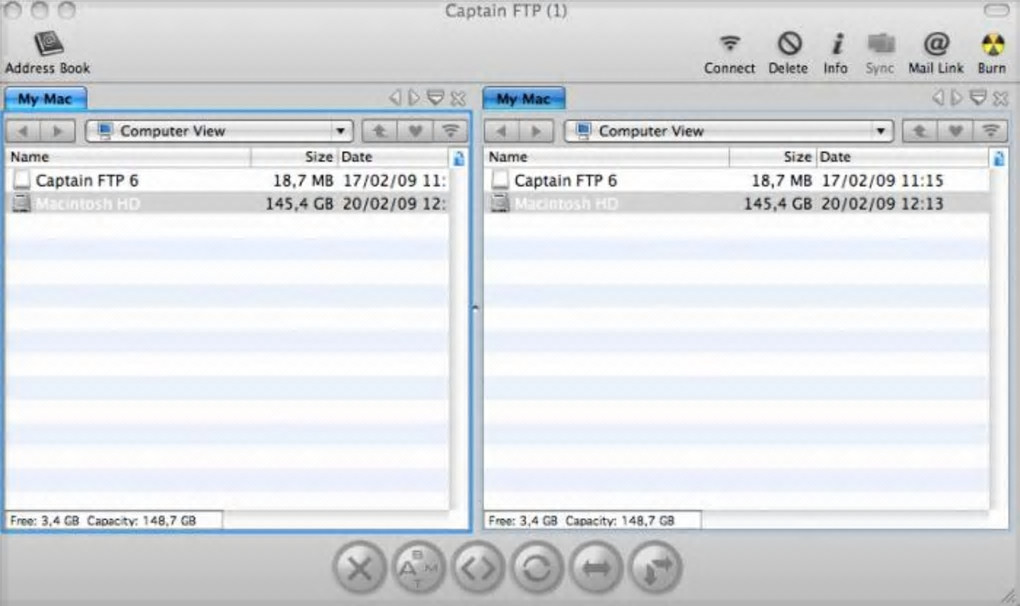Select previous tab arrow in left pane
1020x606 pixels.
point(395,98)
